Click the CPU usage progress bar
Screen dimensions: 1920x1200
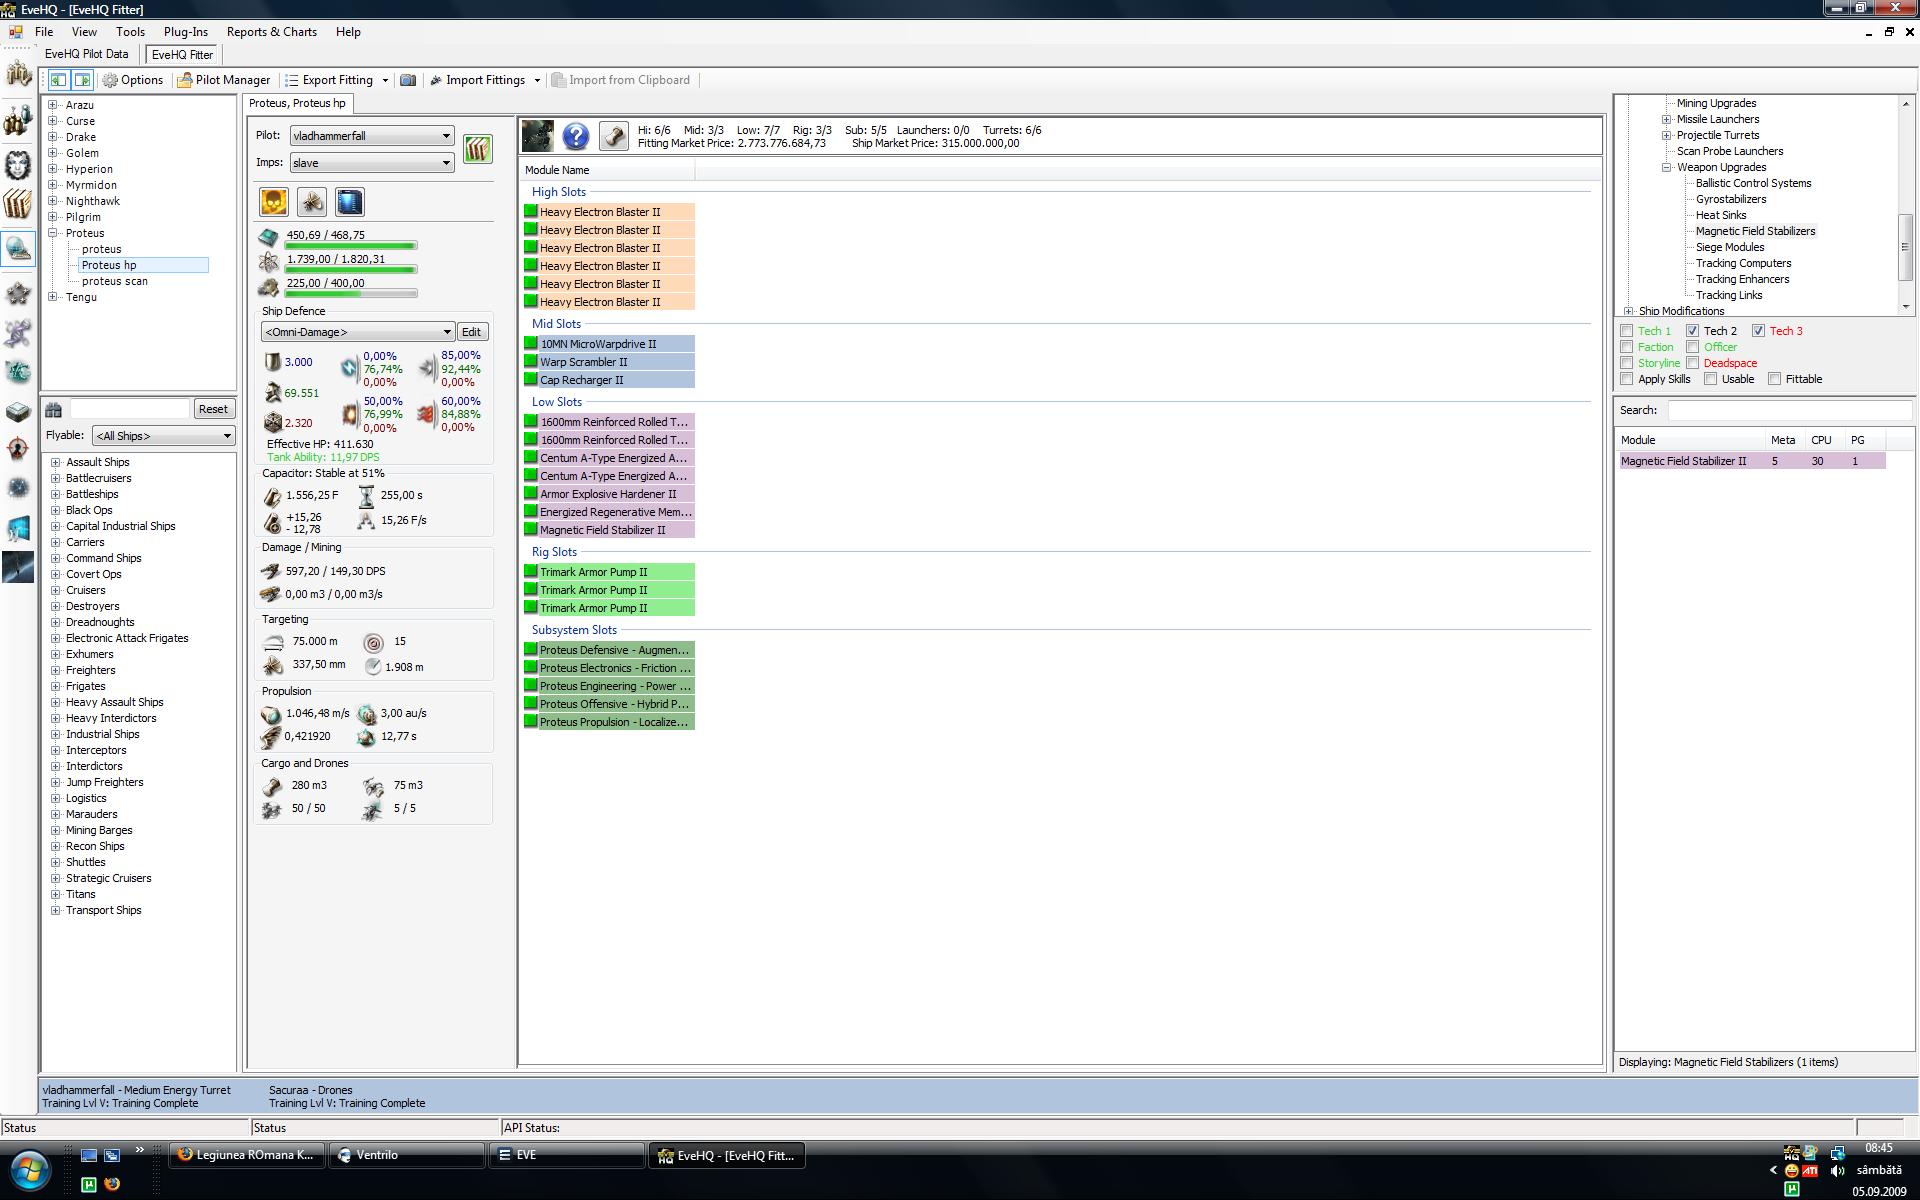[x=351, y=245]
